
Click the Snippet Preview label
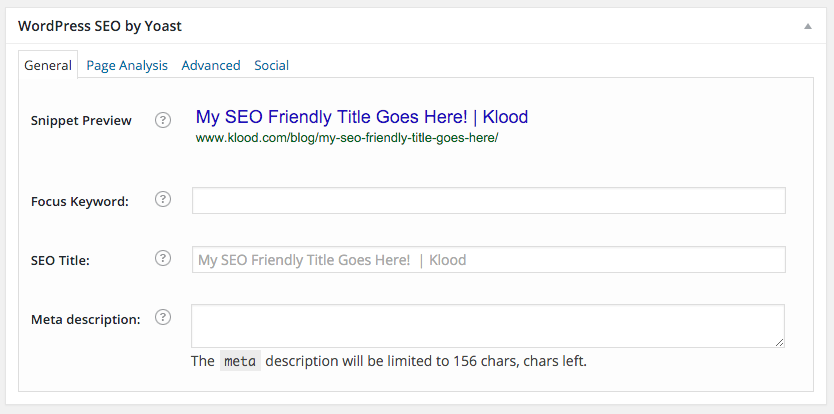(81, 120)
